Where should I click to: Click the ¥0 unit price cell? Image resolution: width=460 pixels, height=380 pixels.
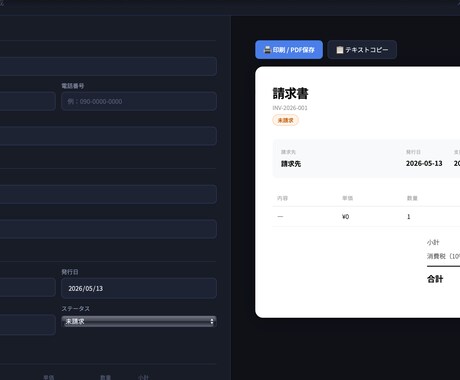(345, 217)
